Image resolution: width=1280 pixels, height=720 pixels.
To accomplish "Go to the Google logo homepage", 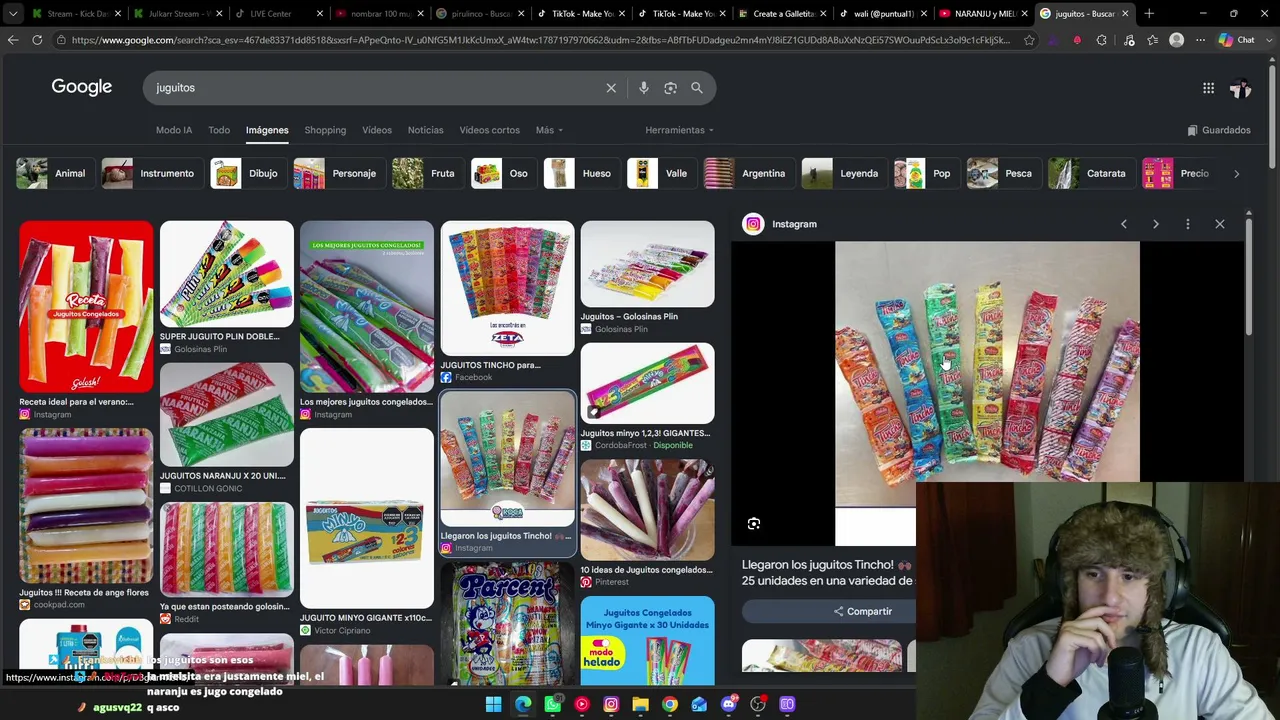I will pos(82,87).
